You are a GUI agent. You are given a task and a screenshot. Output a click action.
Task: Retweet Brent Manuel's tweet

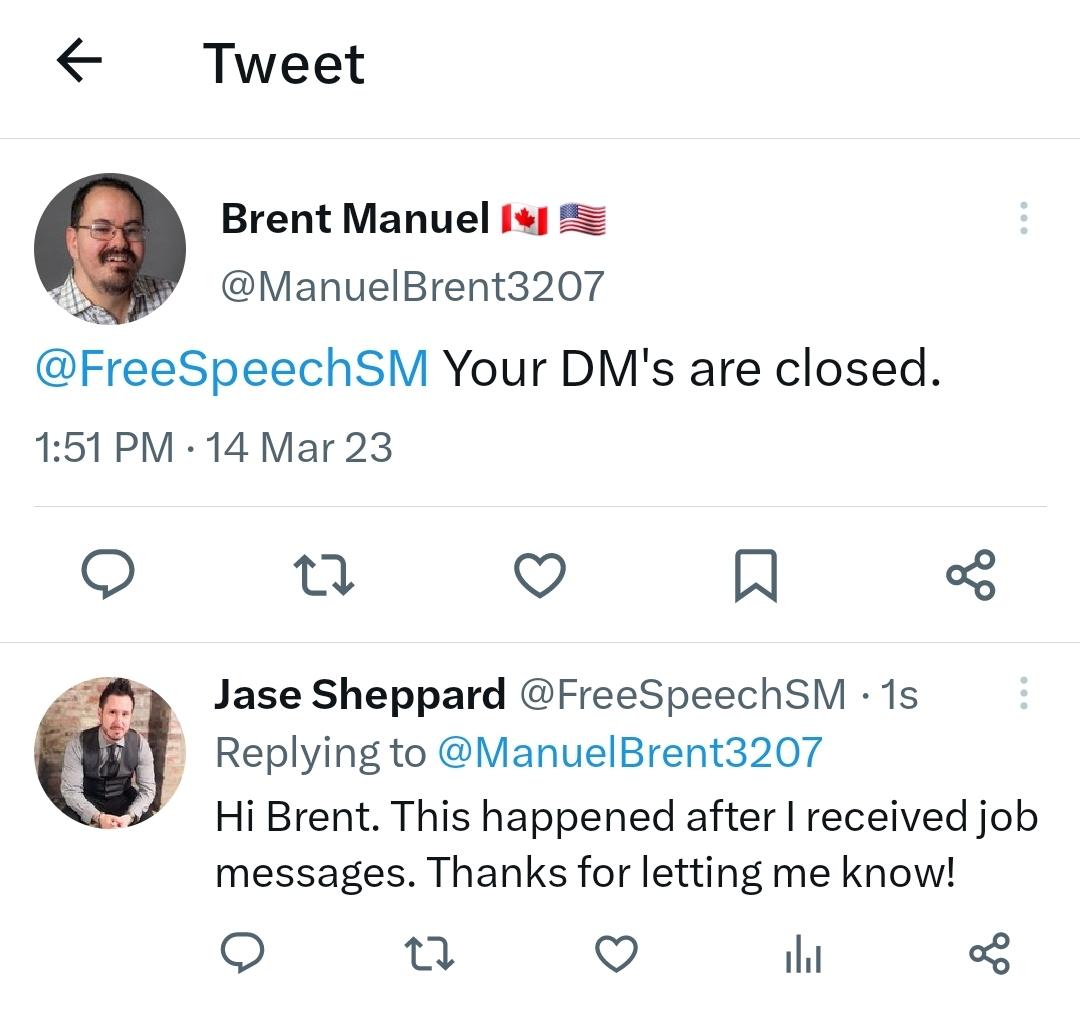[323, 577]
